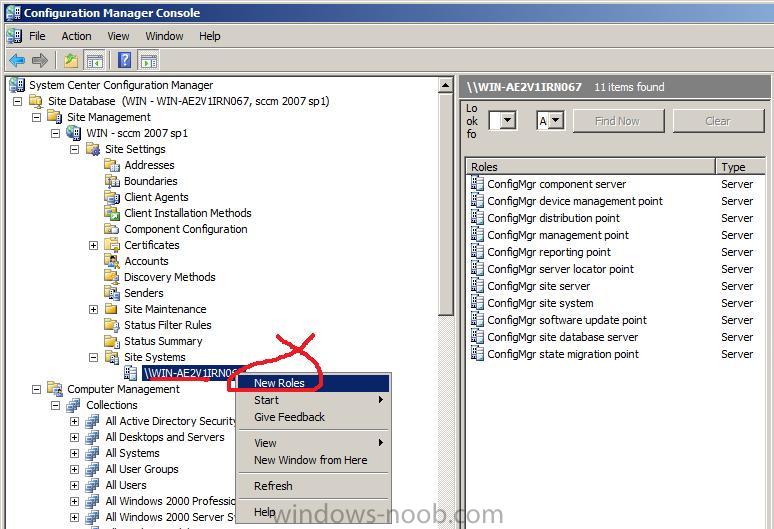Collapse the Site Database node

point(17,101)
